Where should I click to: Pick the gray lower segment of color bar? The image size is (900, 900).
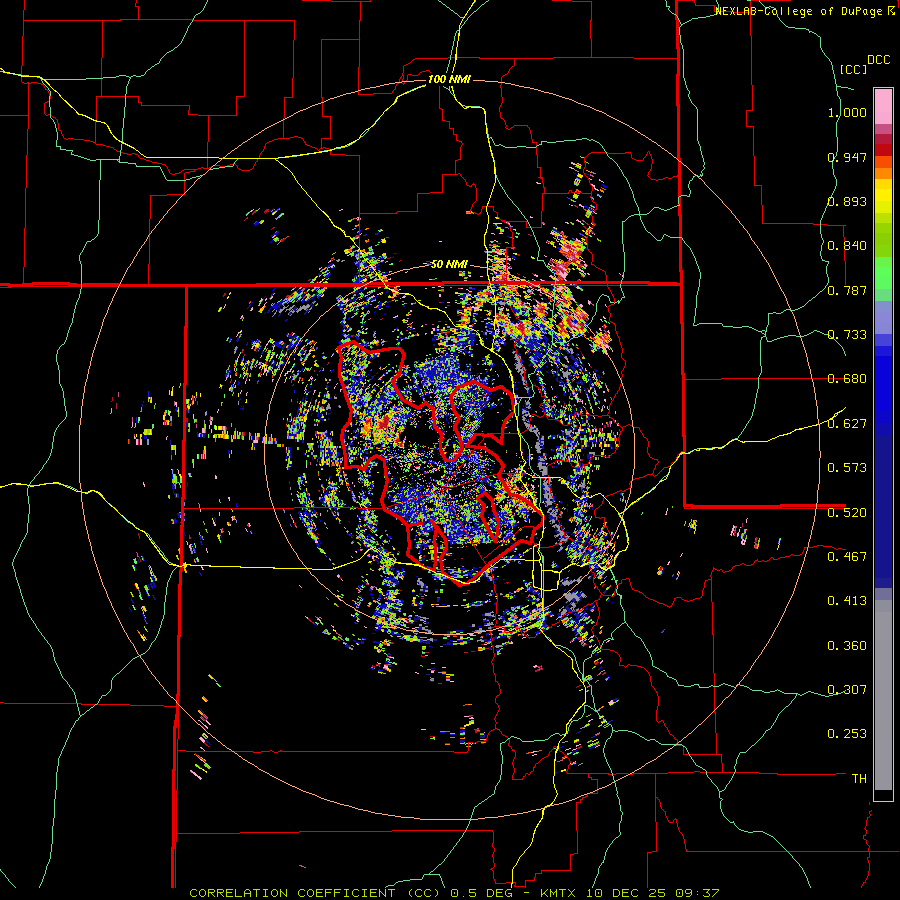(x=883, y=695)
